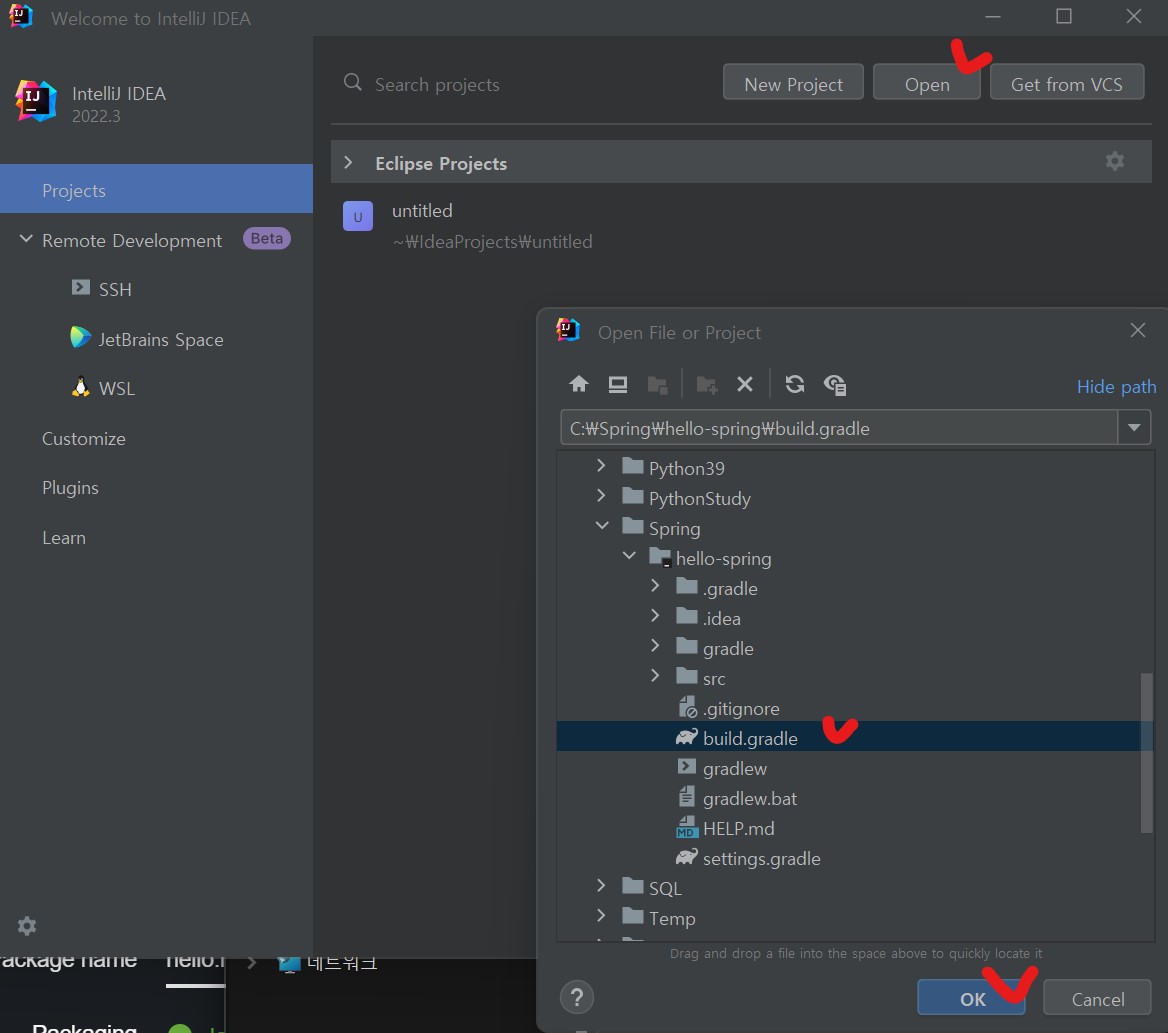Viewport: 1168px width, 1033px height.
Task: Click the gradlew script file icon
Action: 686,766
